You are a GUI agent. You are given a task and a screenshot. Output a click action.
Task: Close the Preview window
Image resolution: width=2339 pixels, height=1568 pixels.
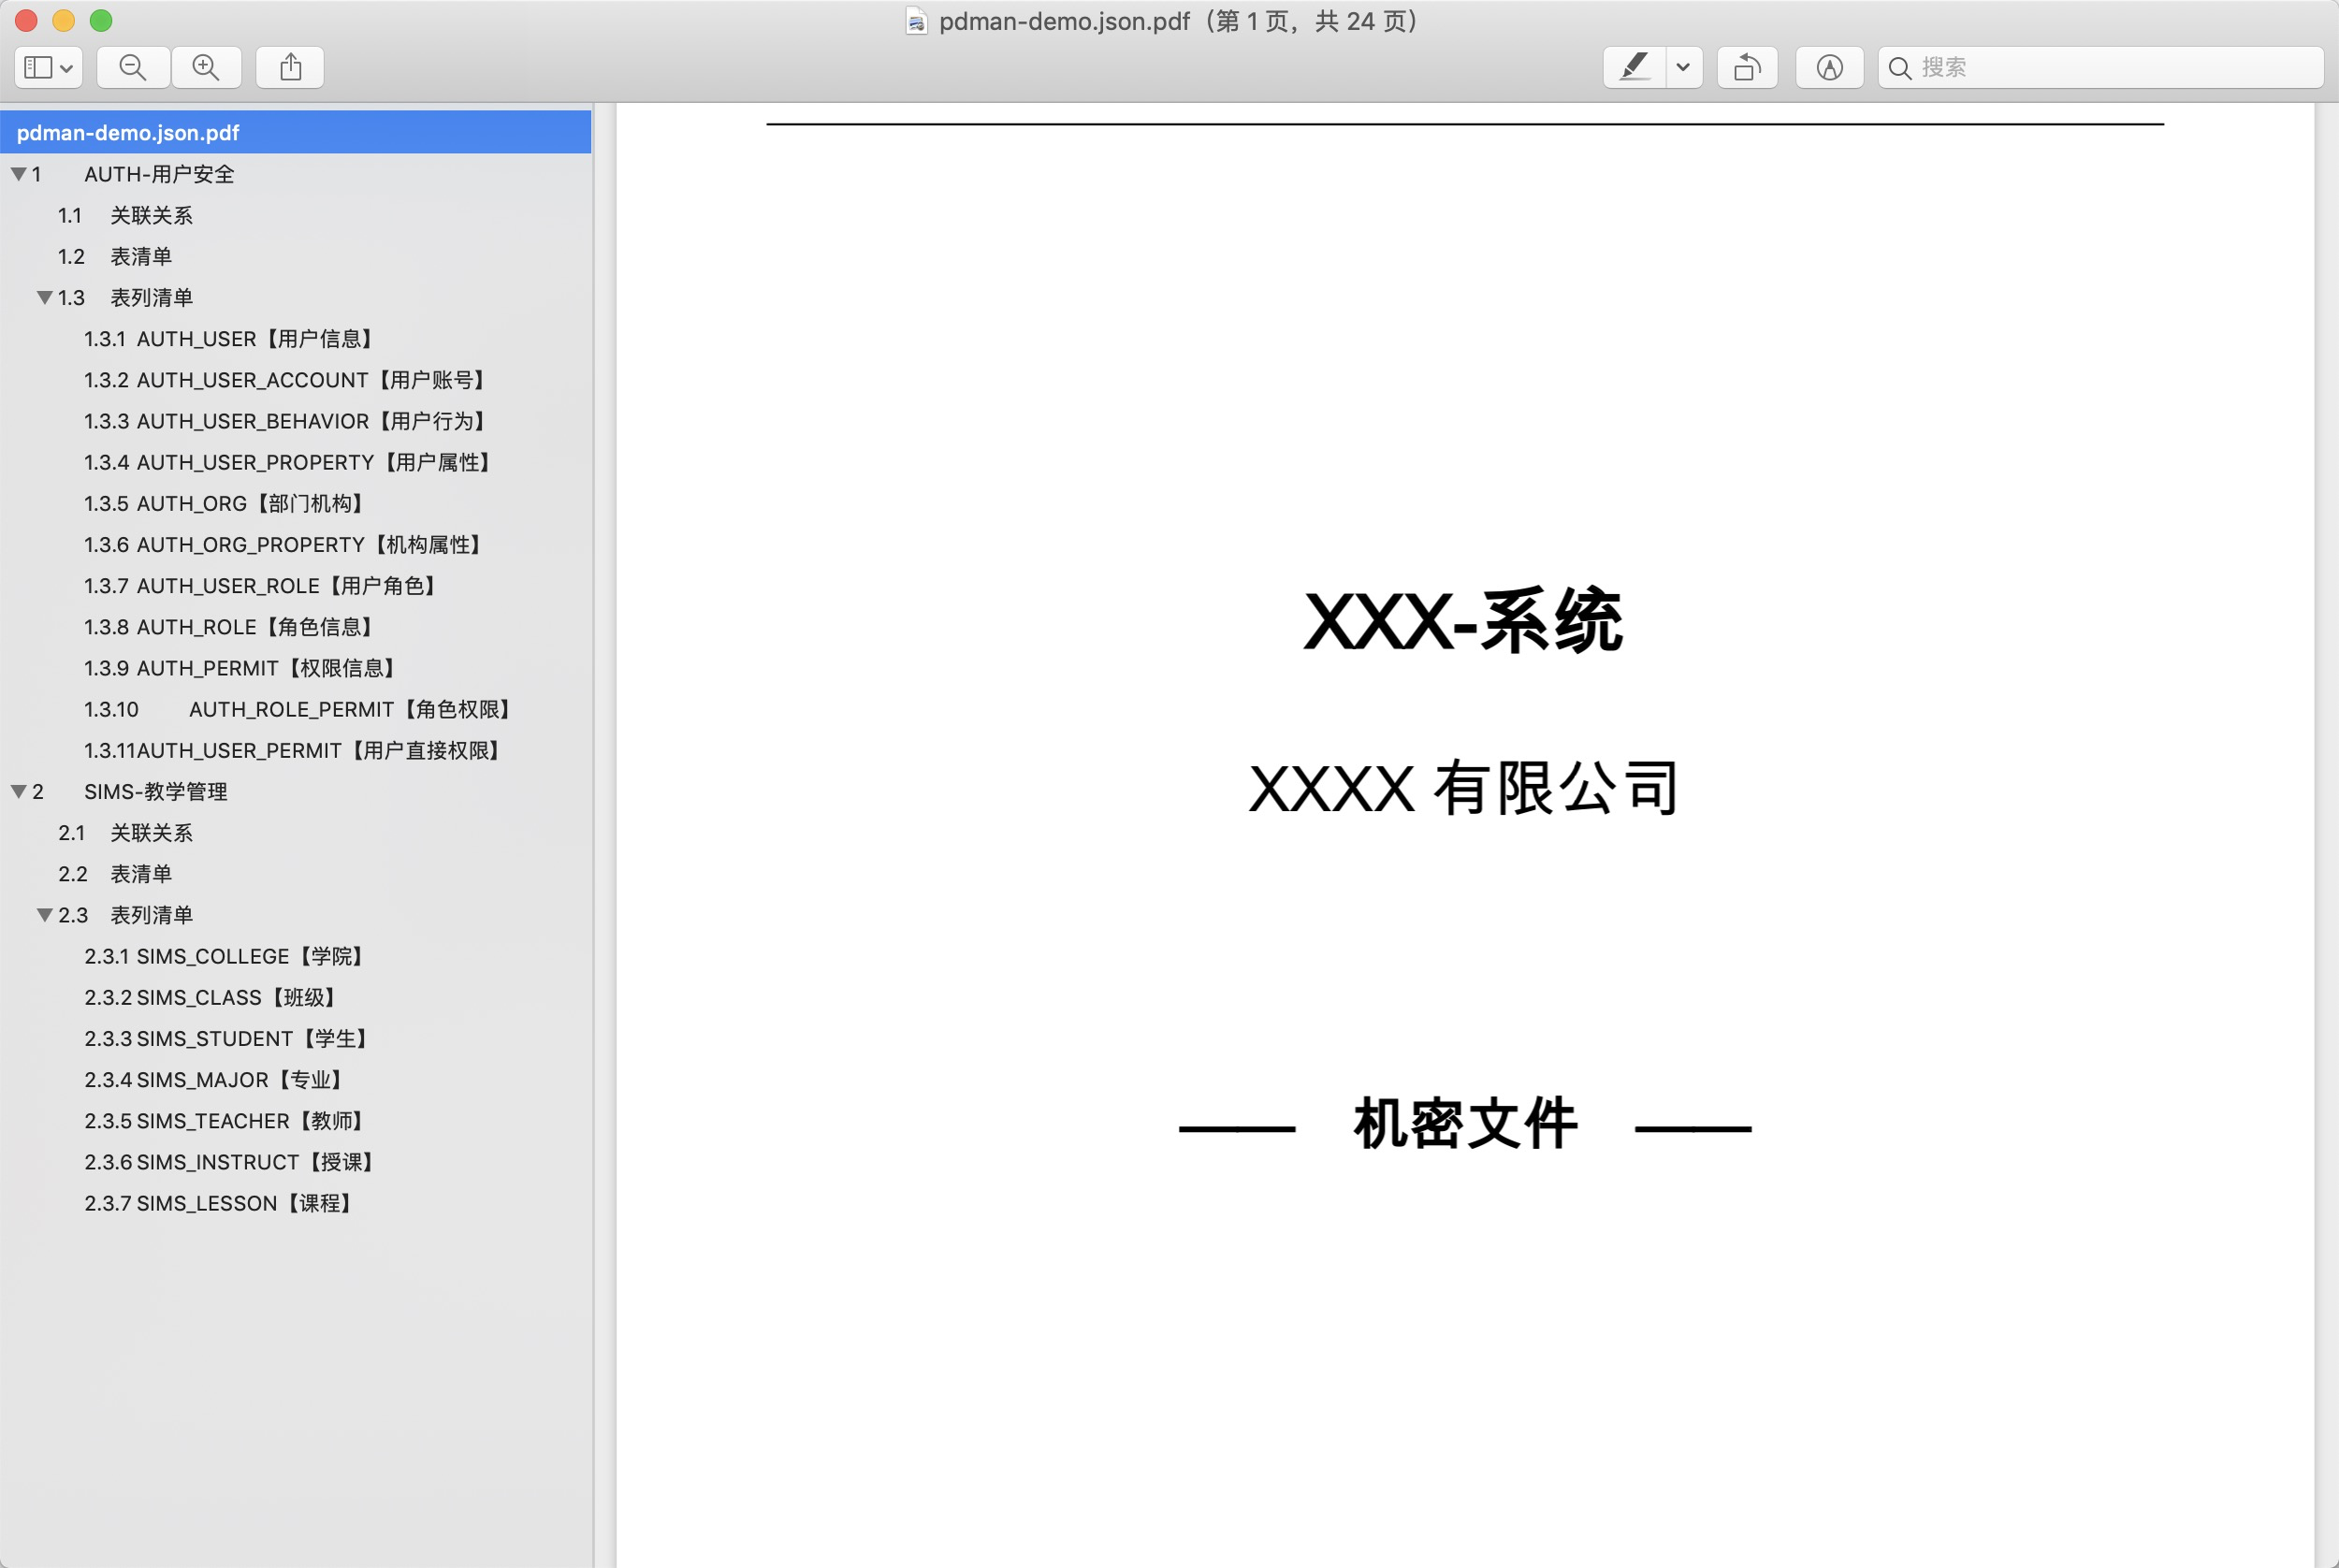click(26, 20)
